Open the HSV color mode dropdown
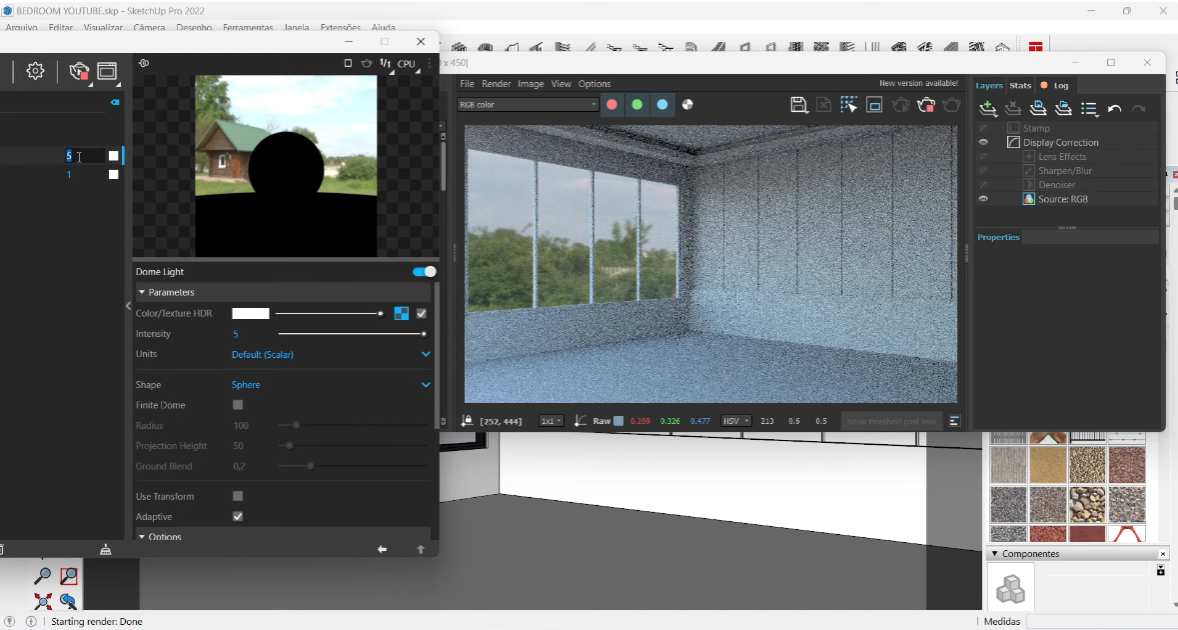 [735, 421]
